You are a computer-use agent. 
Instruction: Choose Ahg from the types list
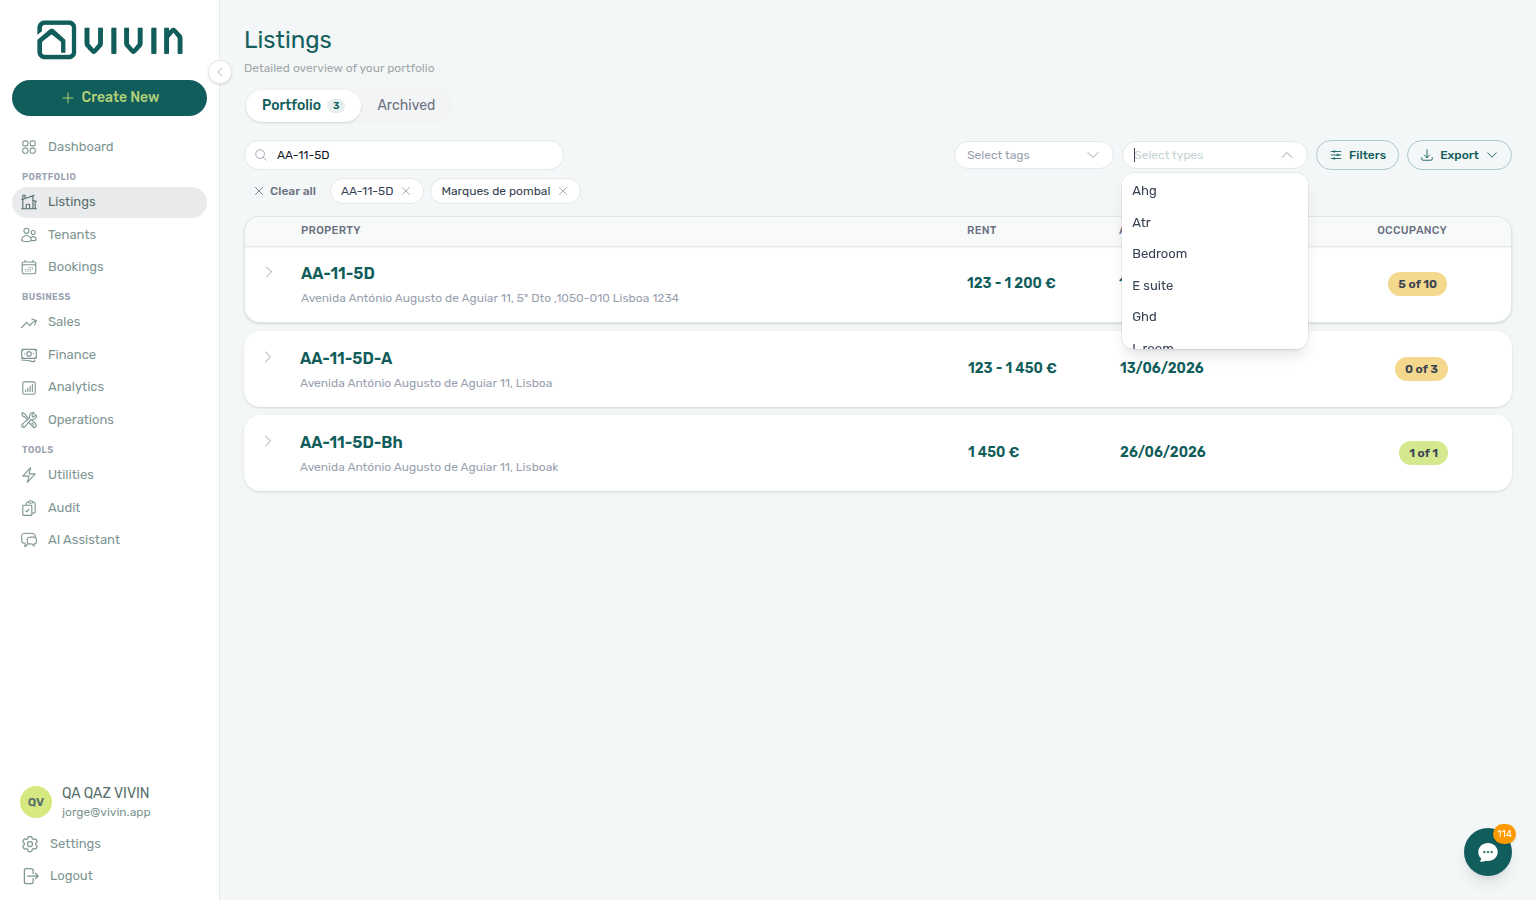(1215, 191)
